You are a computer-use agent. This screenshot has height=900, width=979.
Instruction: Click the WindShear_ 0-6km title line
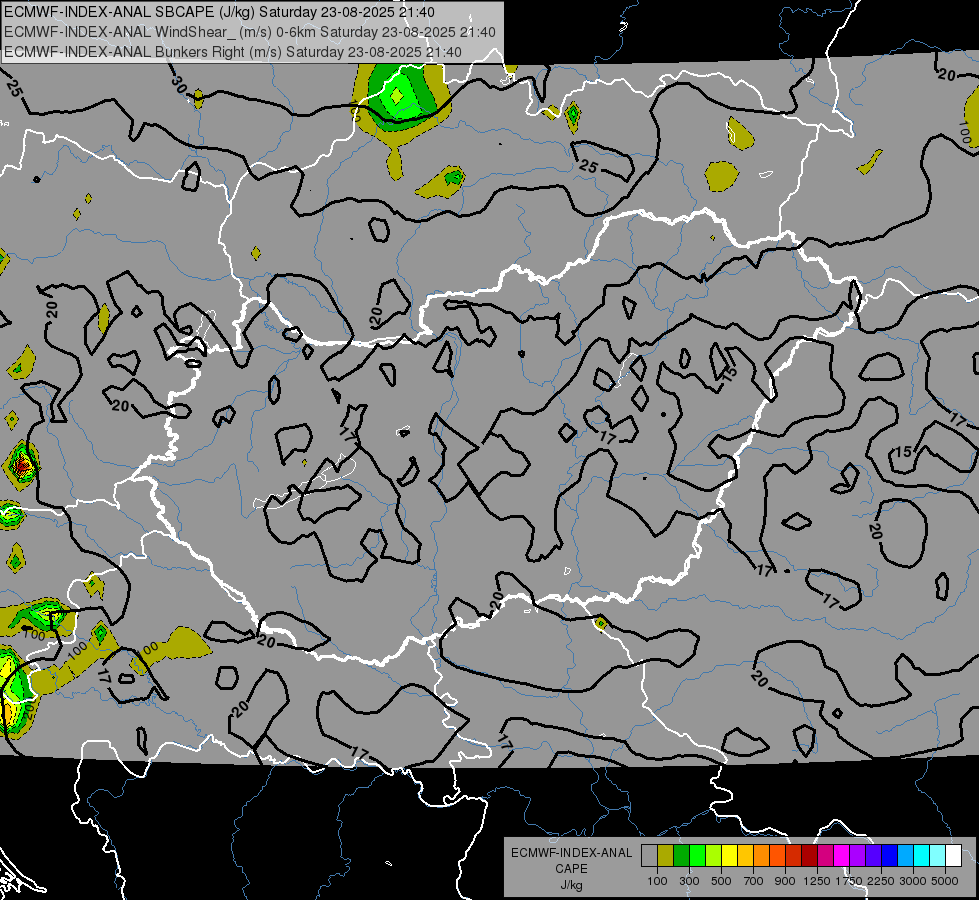(250, 32)
